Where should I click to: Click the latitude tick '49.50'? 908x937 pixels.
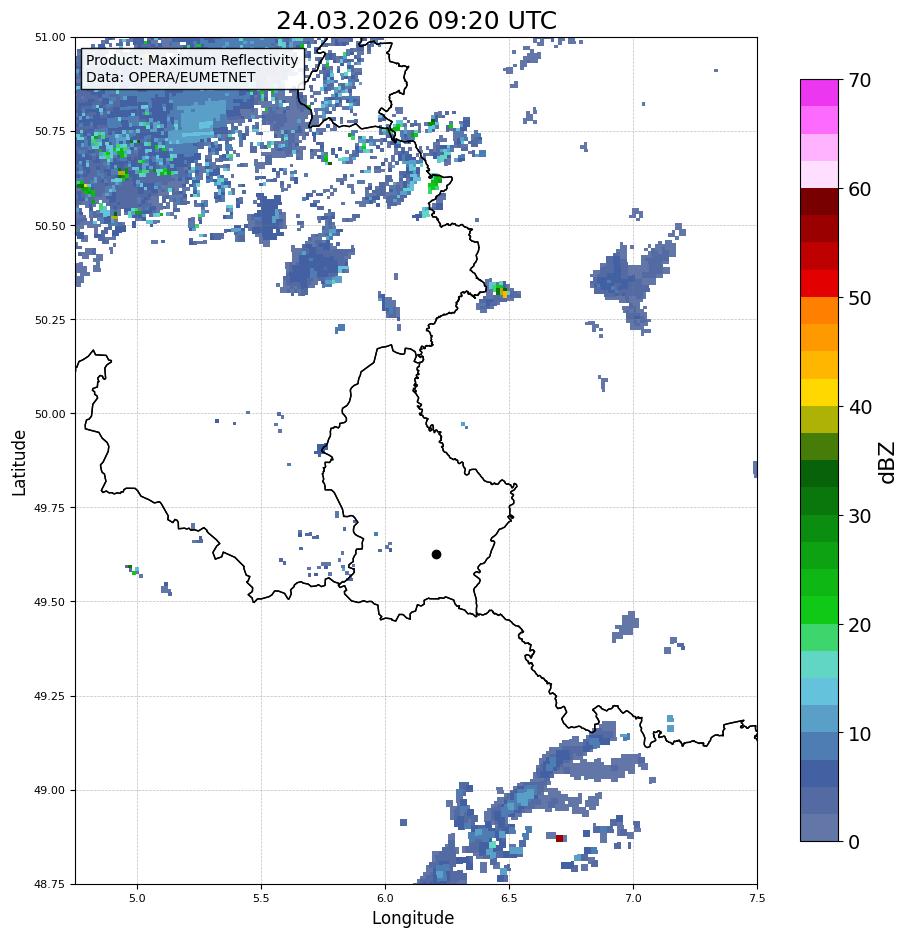50,602
